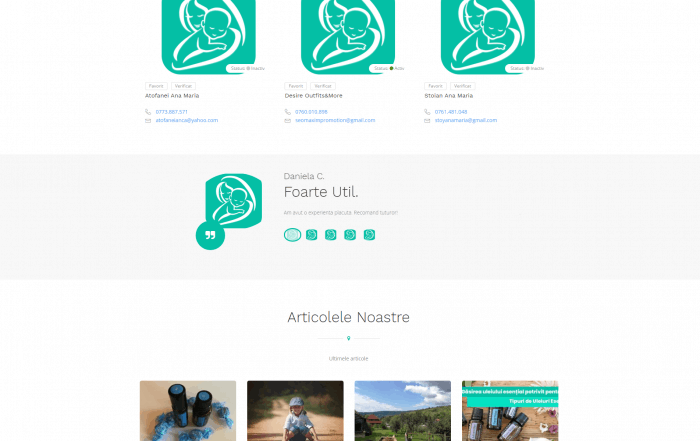
Task: Call phone number 0773.887.571
Action: click(171, 112)
